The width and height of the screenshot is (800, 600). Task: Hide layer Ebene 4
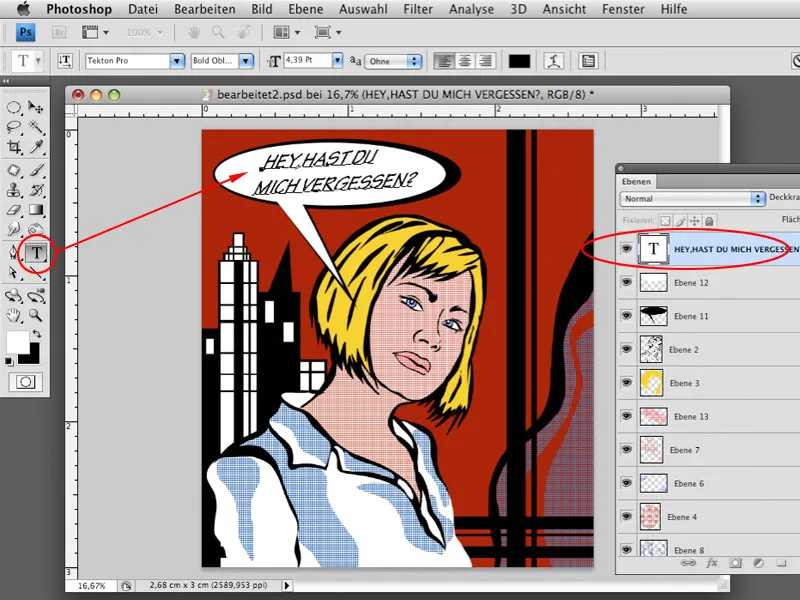(627, 516)
